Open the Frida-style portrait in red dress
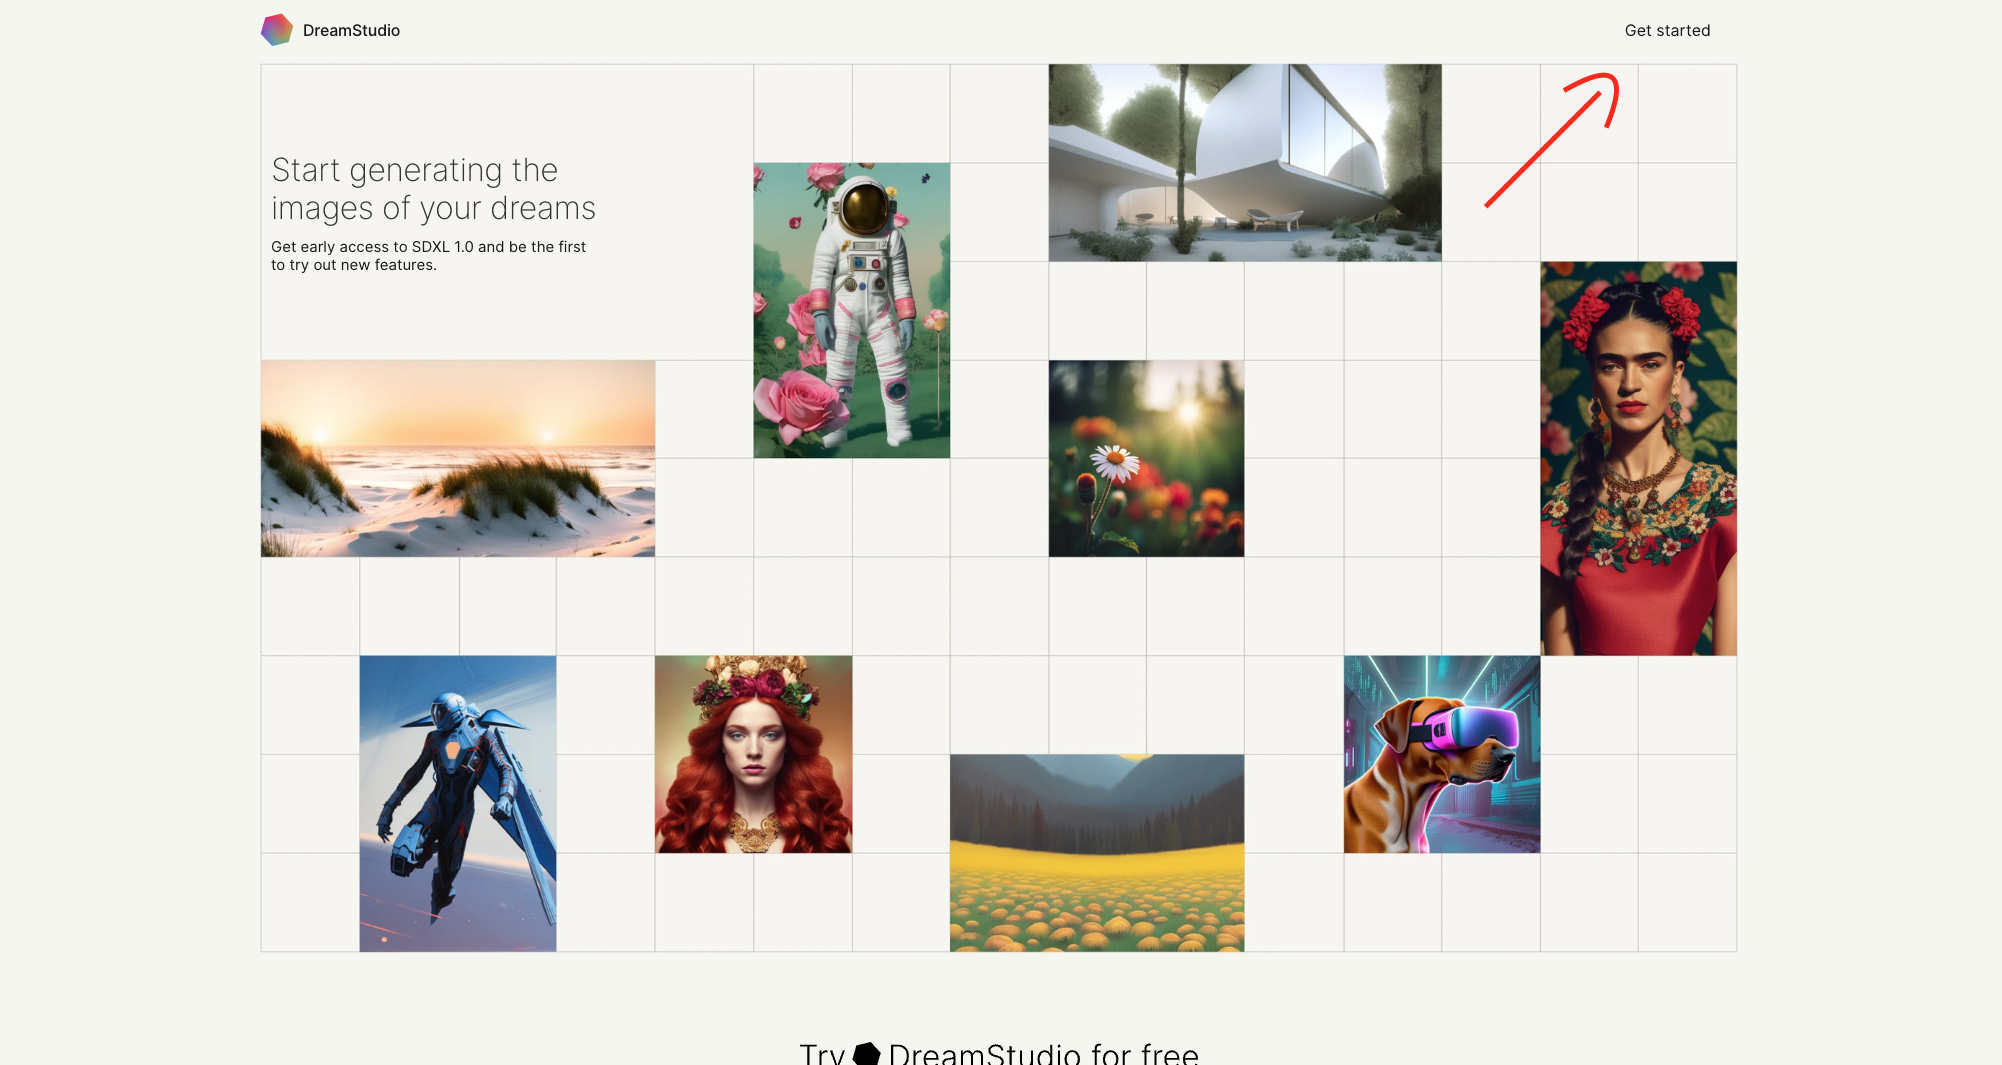The height and width of the screenshot is (1065, 2002). 1639,459
